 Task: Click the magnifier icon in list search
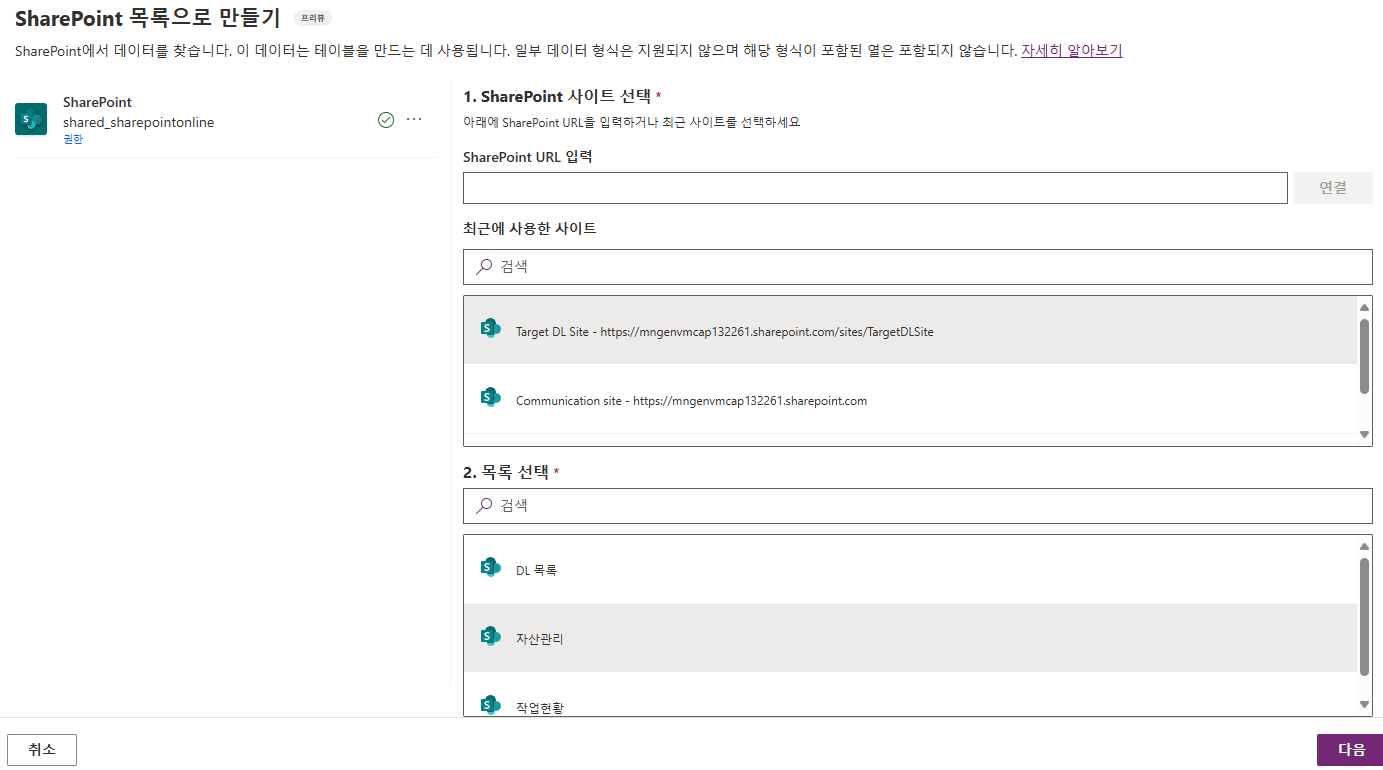[484, 506]
